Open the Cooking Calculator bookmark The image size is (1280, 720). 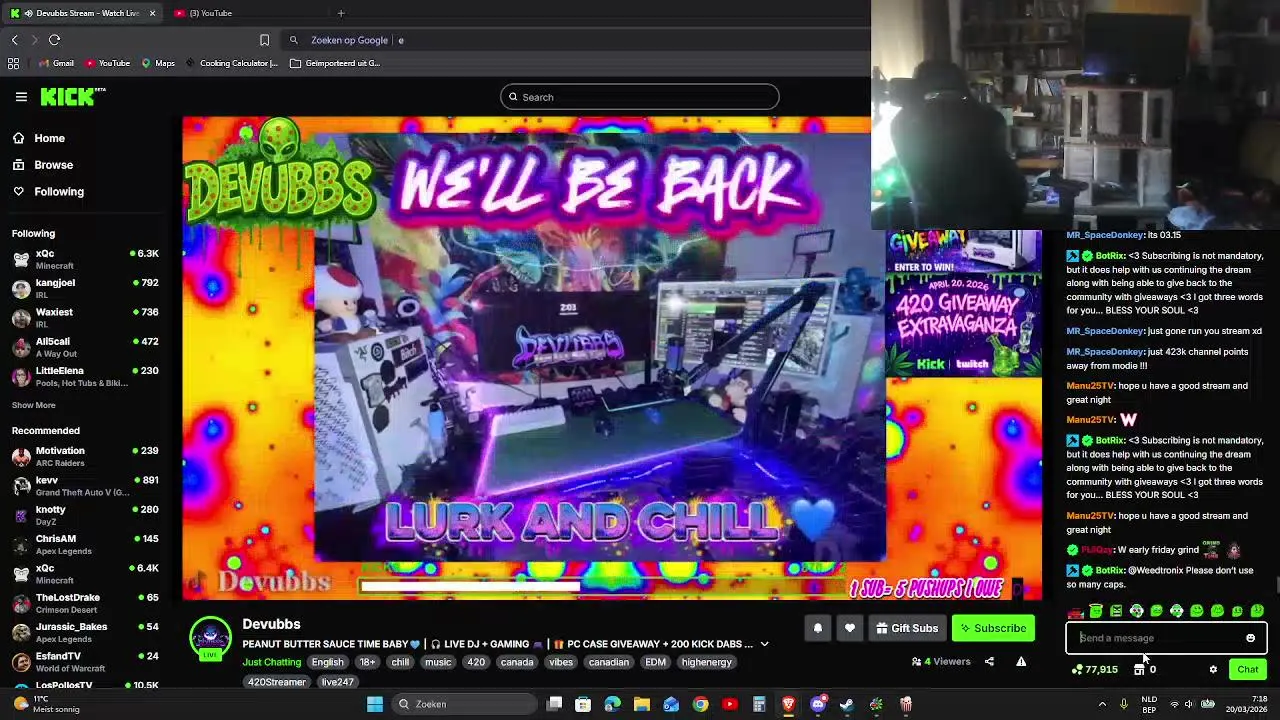click(231, 63)
